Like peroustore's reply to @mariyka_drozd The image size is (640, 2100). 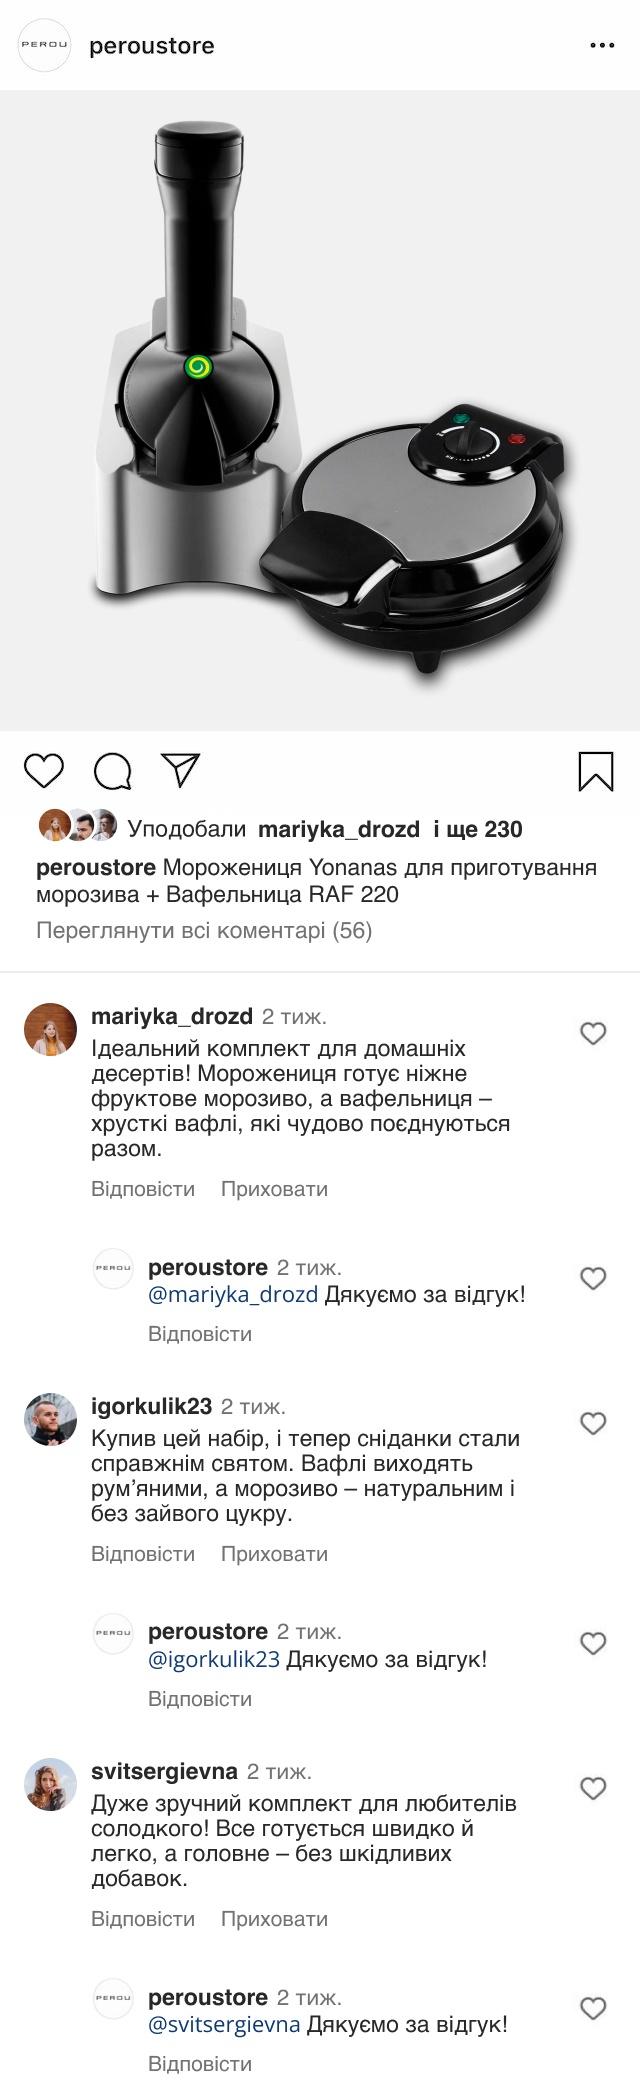593,1278
